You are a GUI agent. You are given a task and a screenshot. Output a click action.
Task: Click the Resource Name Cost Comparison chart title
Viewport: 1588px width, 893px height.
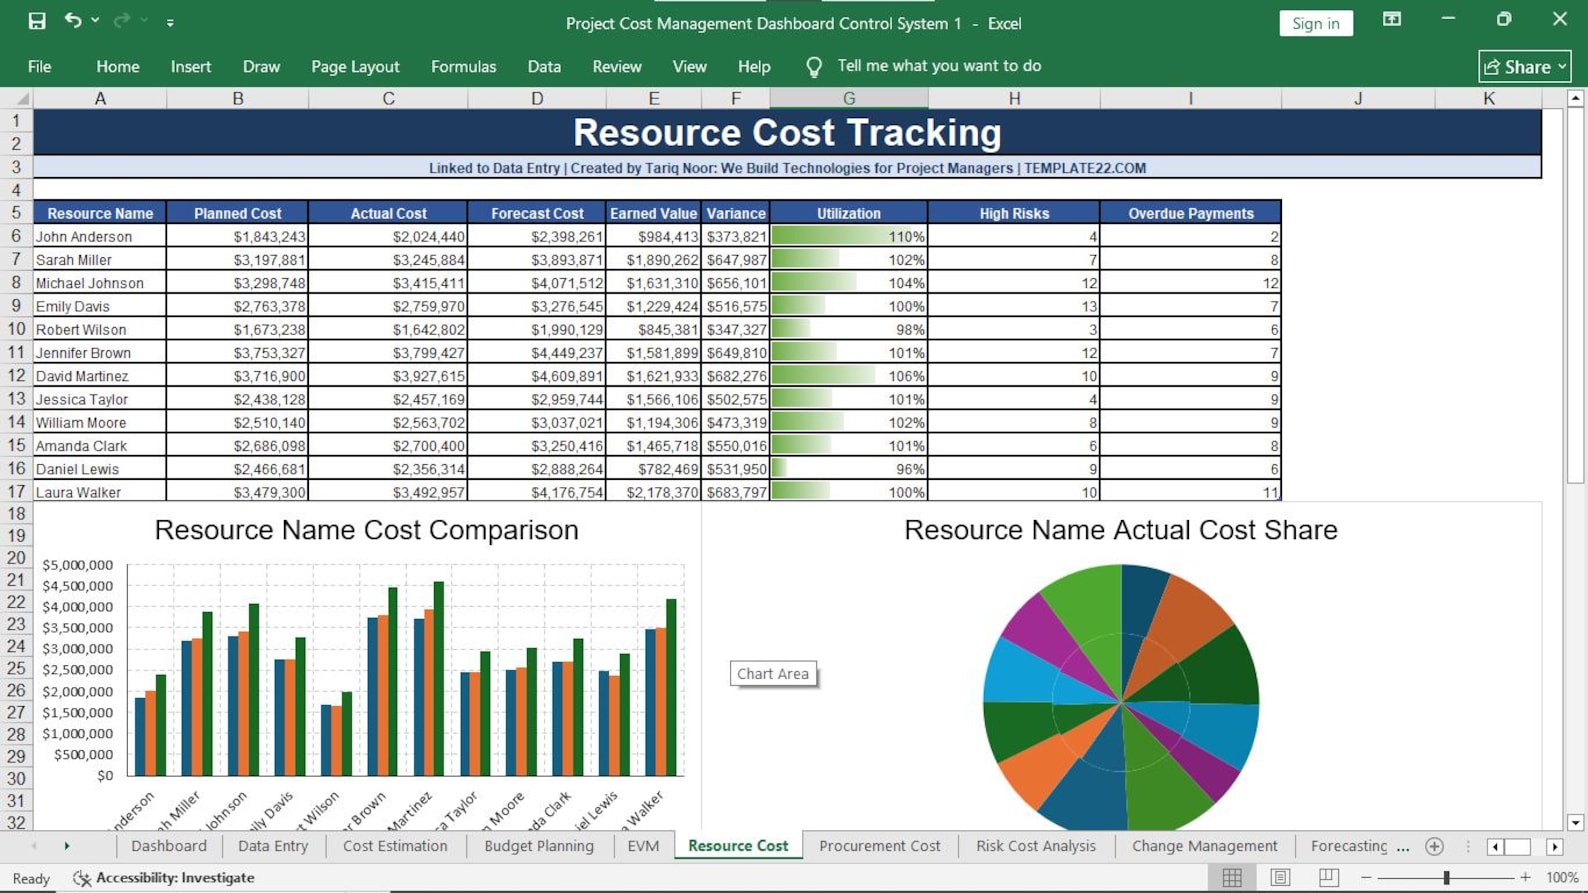click(x=366, y=530)
